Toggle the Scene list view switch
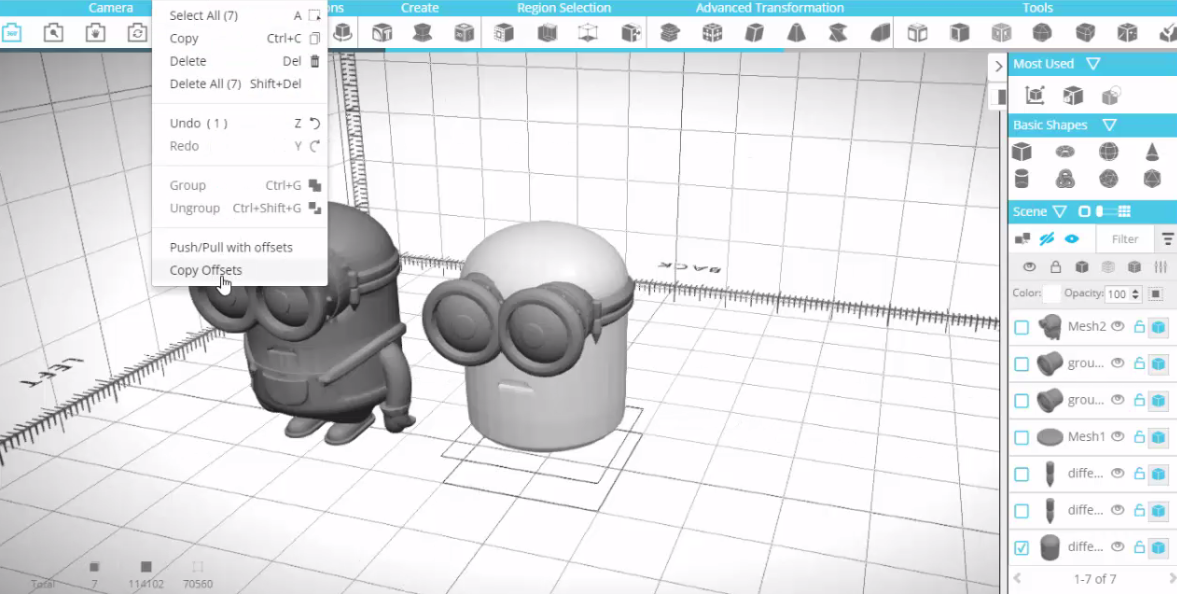Screen dimensions: 1177x594 click(1105, 212)
